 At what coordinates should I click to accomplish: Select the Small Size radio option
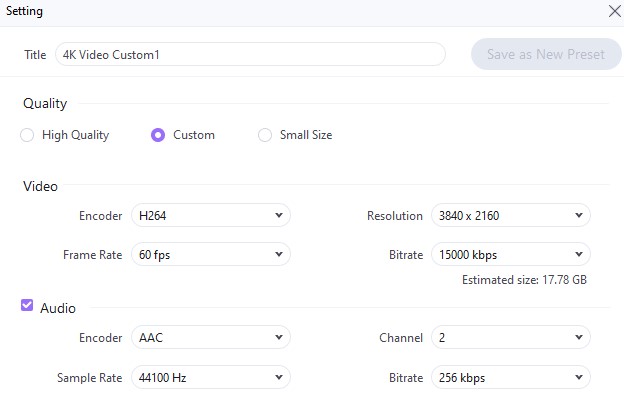click(265, 135)
